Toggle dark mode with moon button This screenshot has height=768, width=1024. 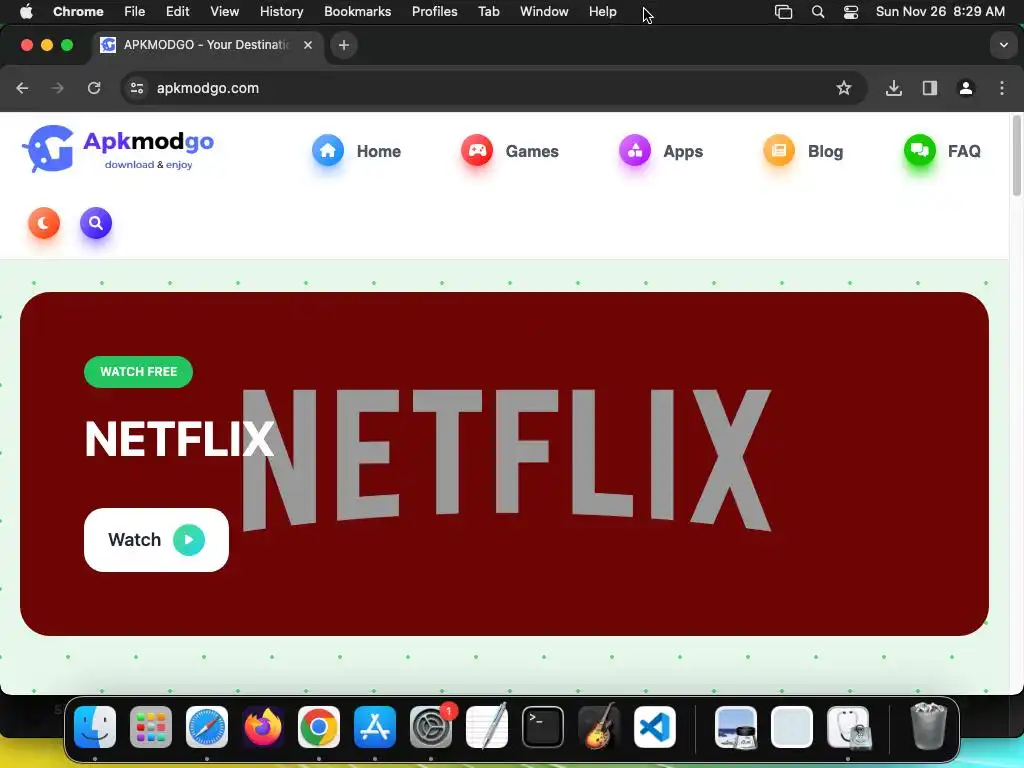44,223
